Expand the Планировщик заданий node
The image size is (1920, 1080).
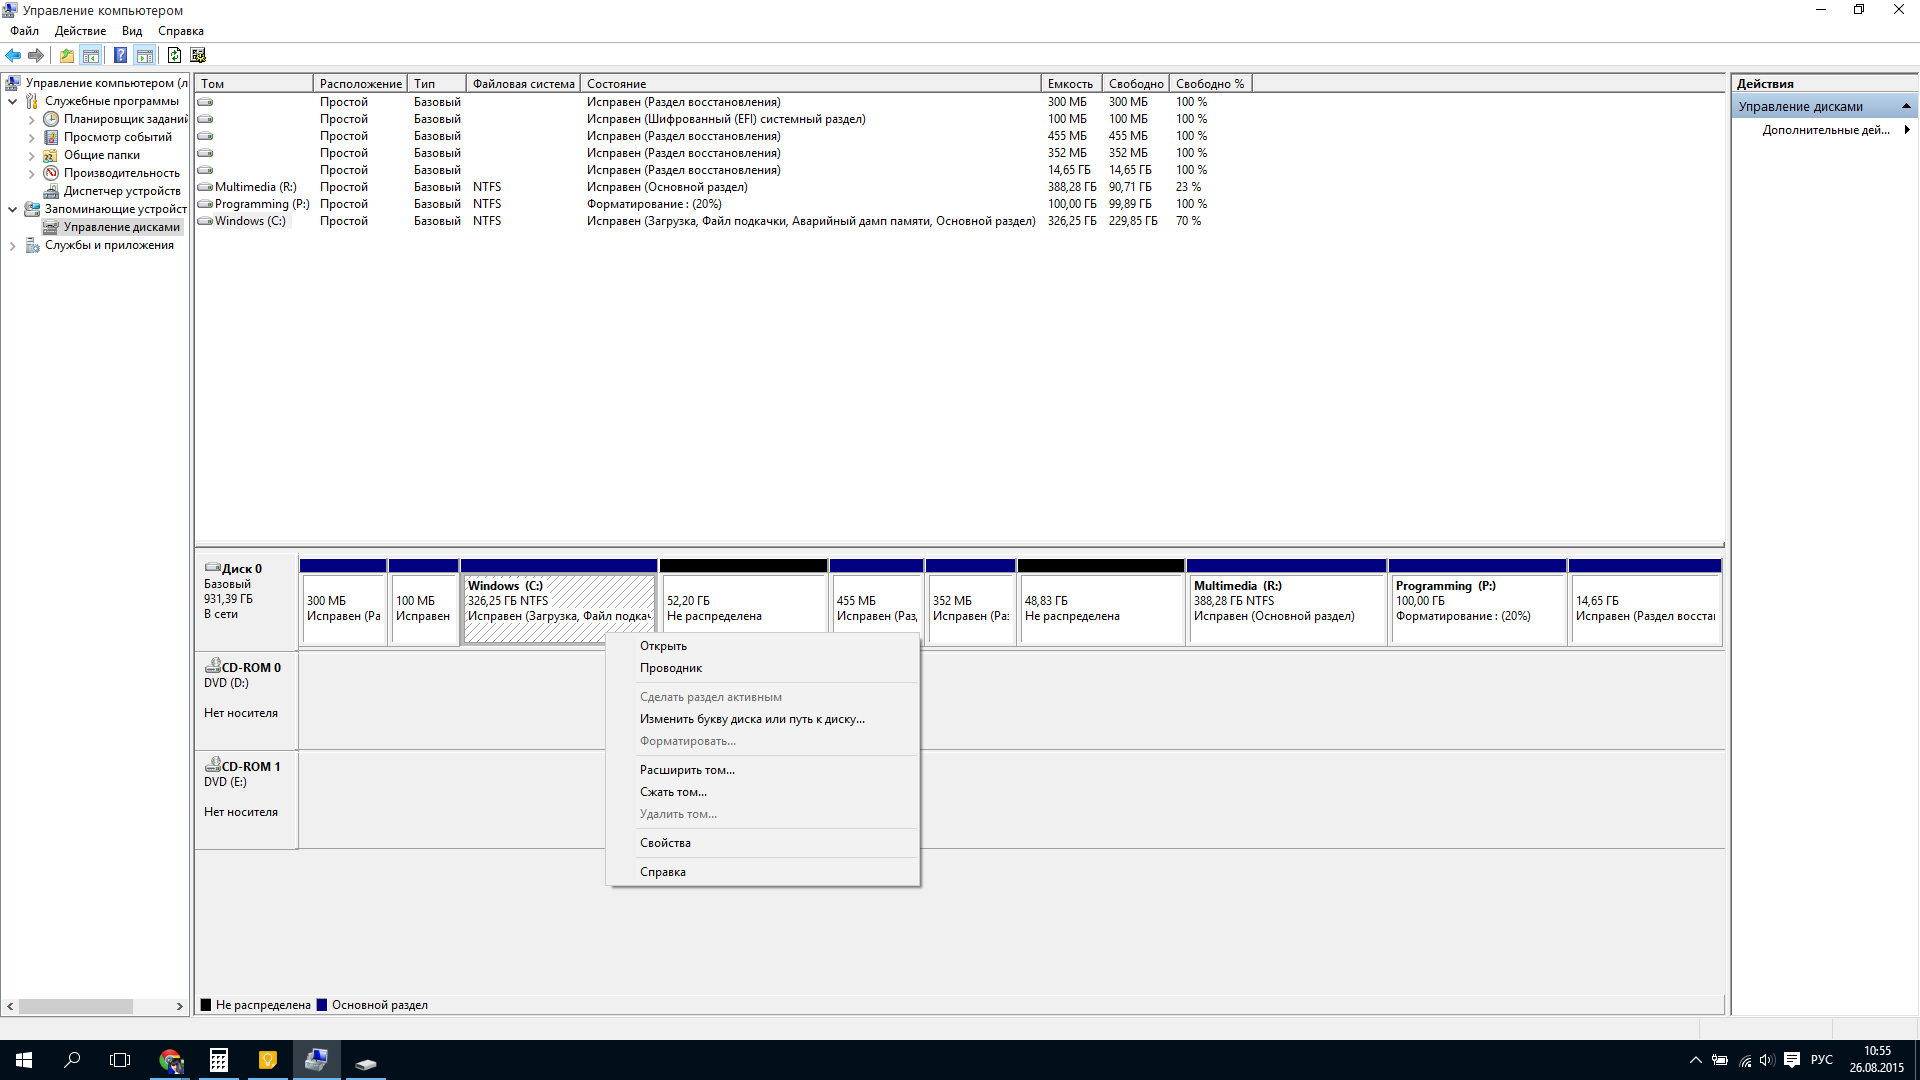click(x=31, y=119)
